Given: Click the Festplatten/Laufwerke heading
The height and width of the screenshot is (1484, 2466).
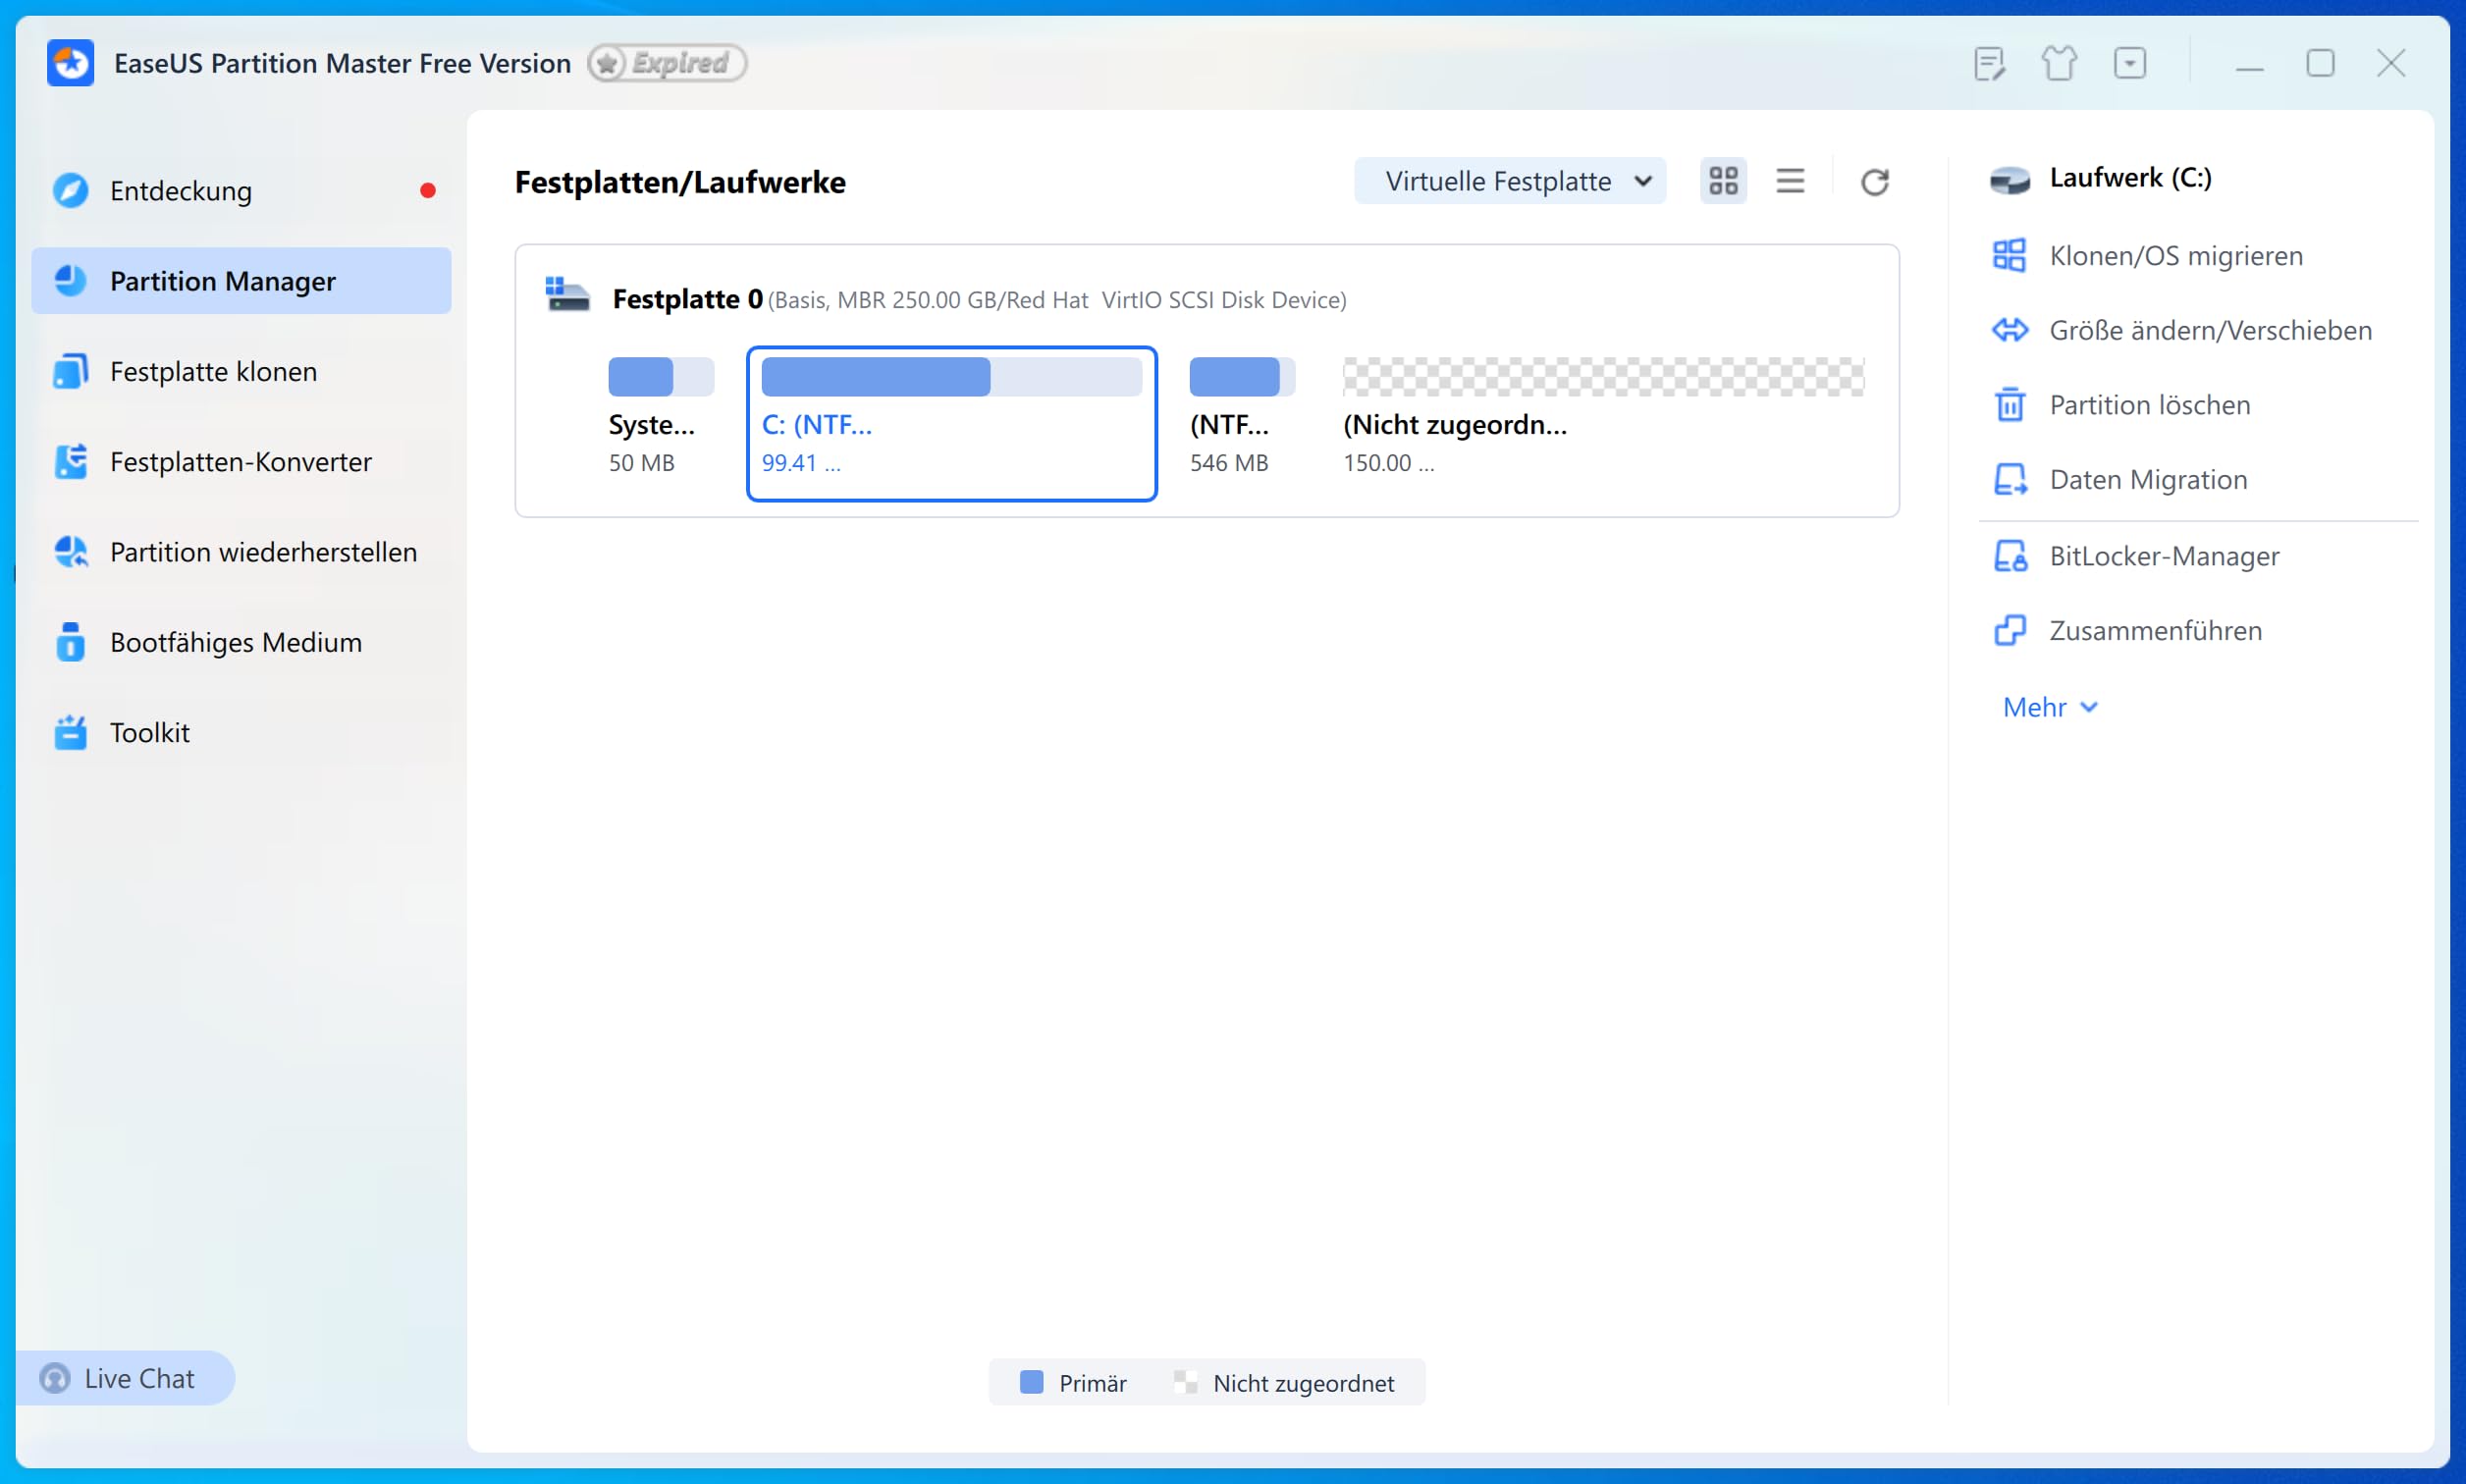Looking at the screenshot, I should coord(680,182).
